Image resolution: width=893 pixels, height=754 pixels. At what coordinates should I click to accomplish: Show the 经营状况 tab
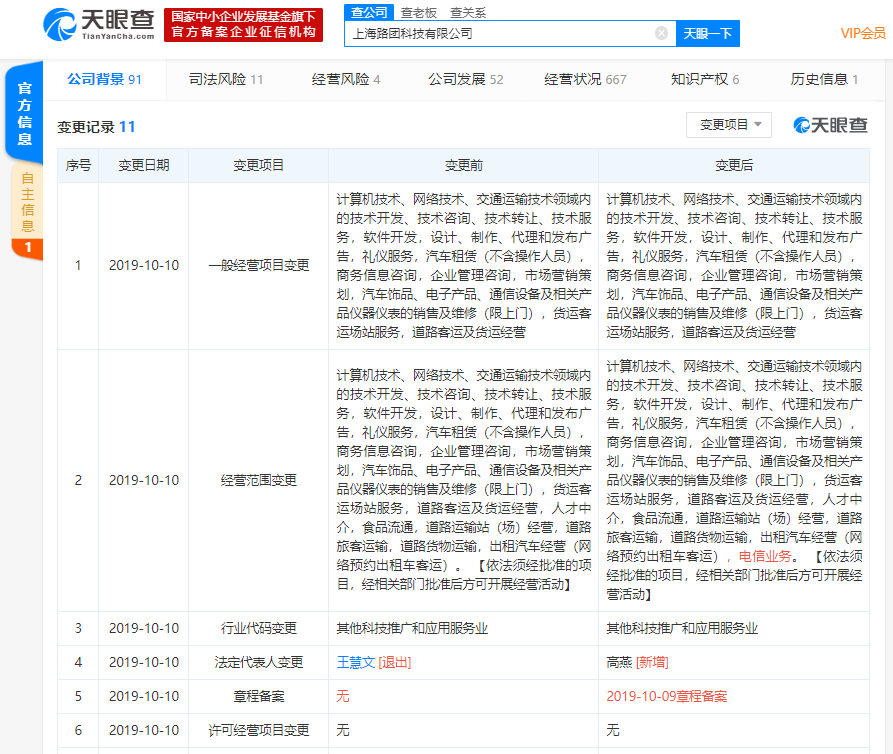point(585,79)
